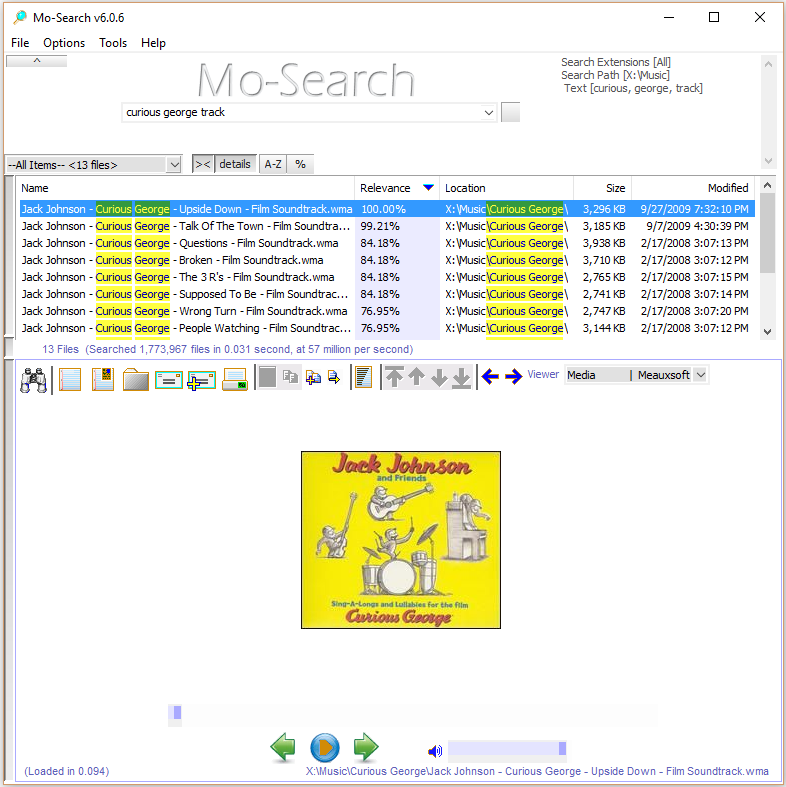Sort results by Name column header
Image resolution: width=786 pixels, height=787 pixels.
coord(185,188)
